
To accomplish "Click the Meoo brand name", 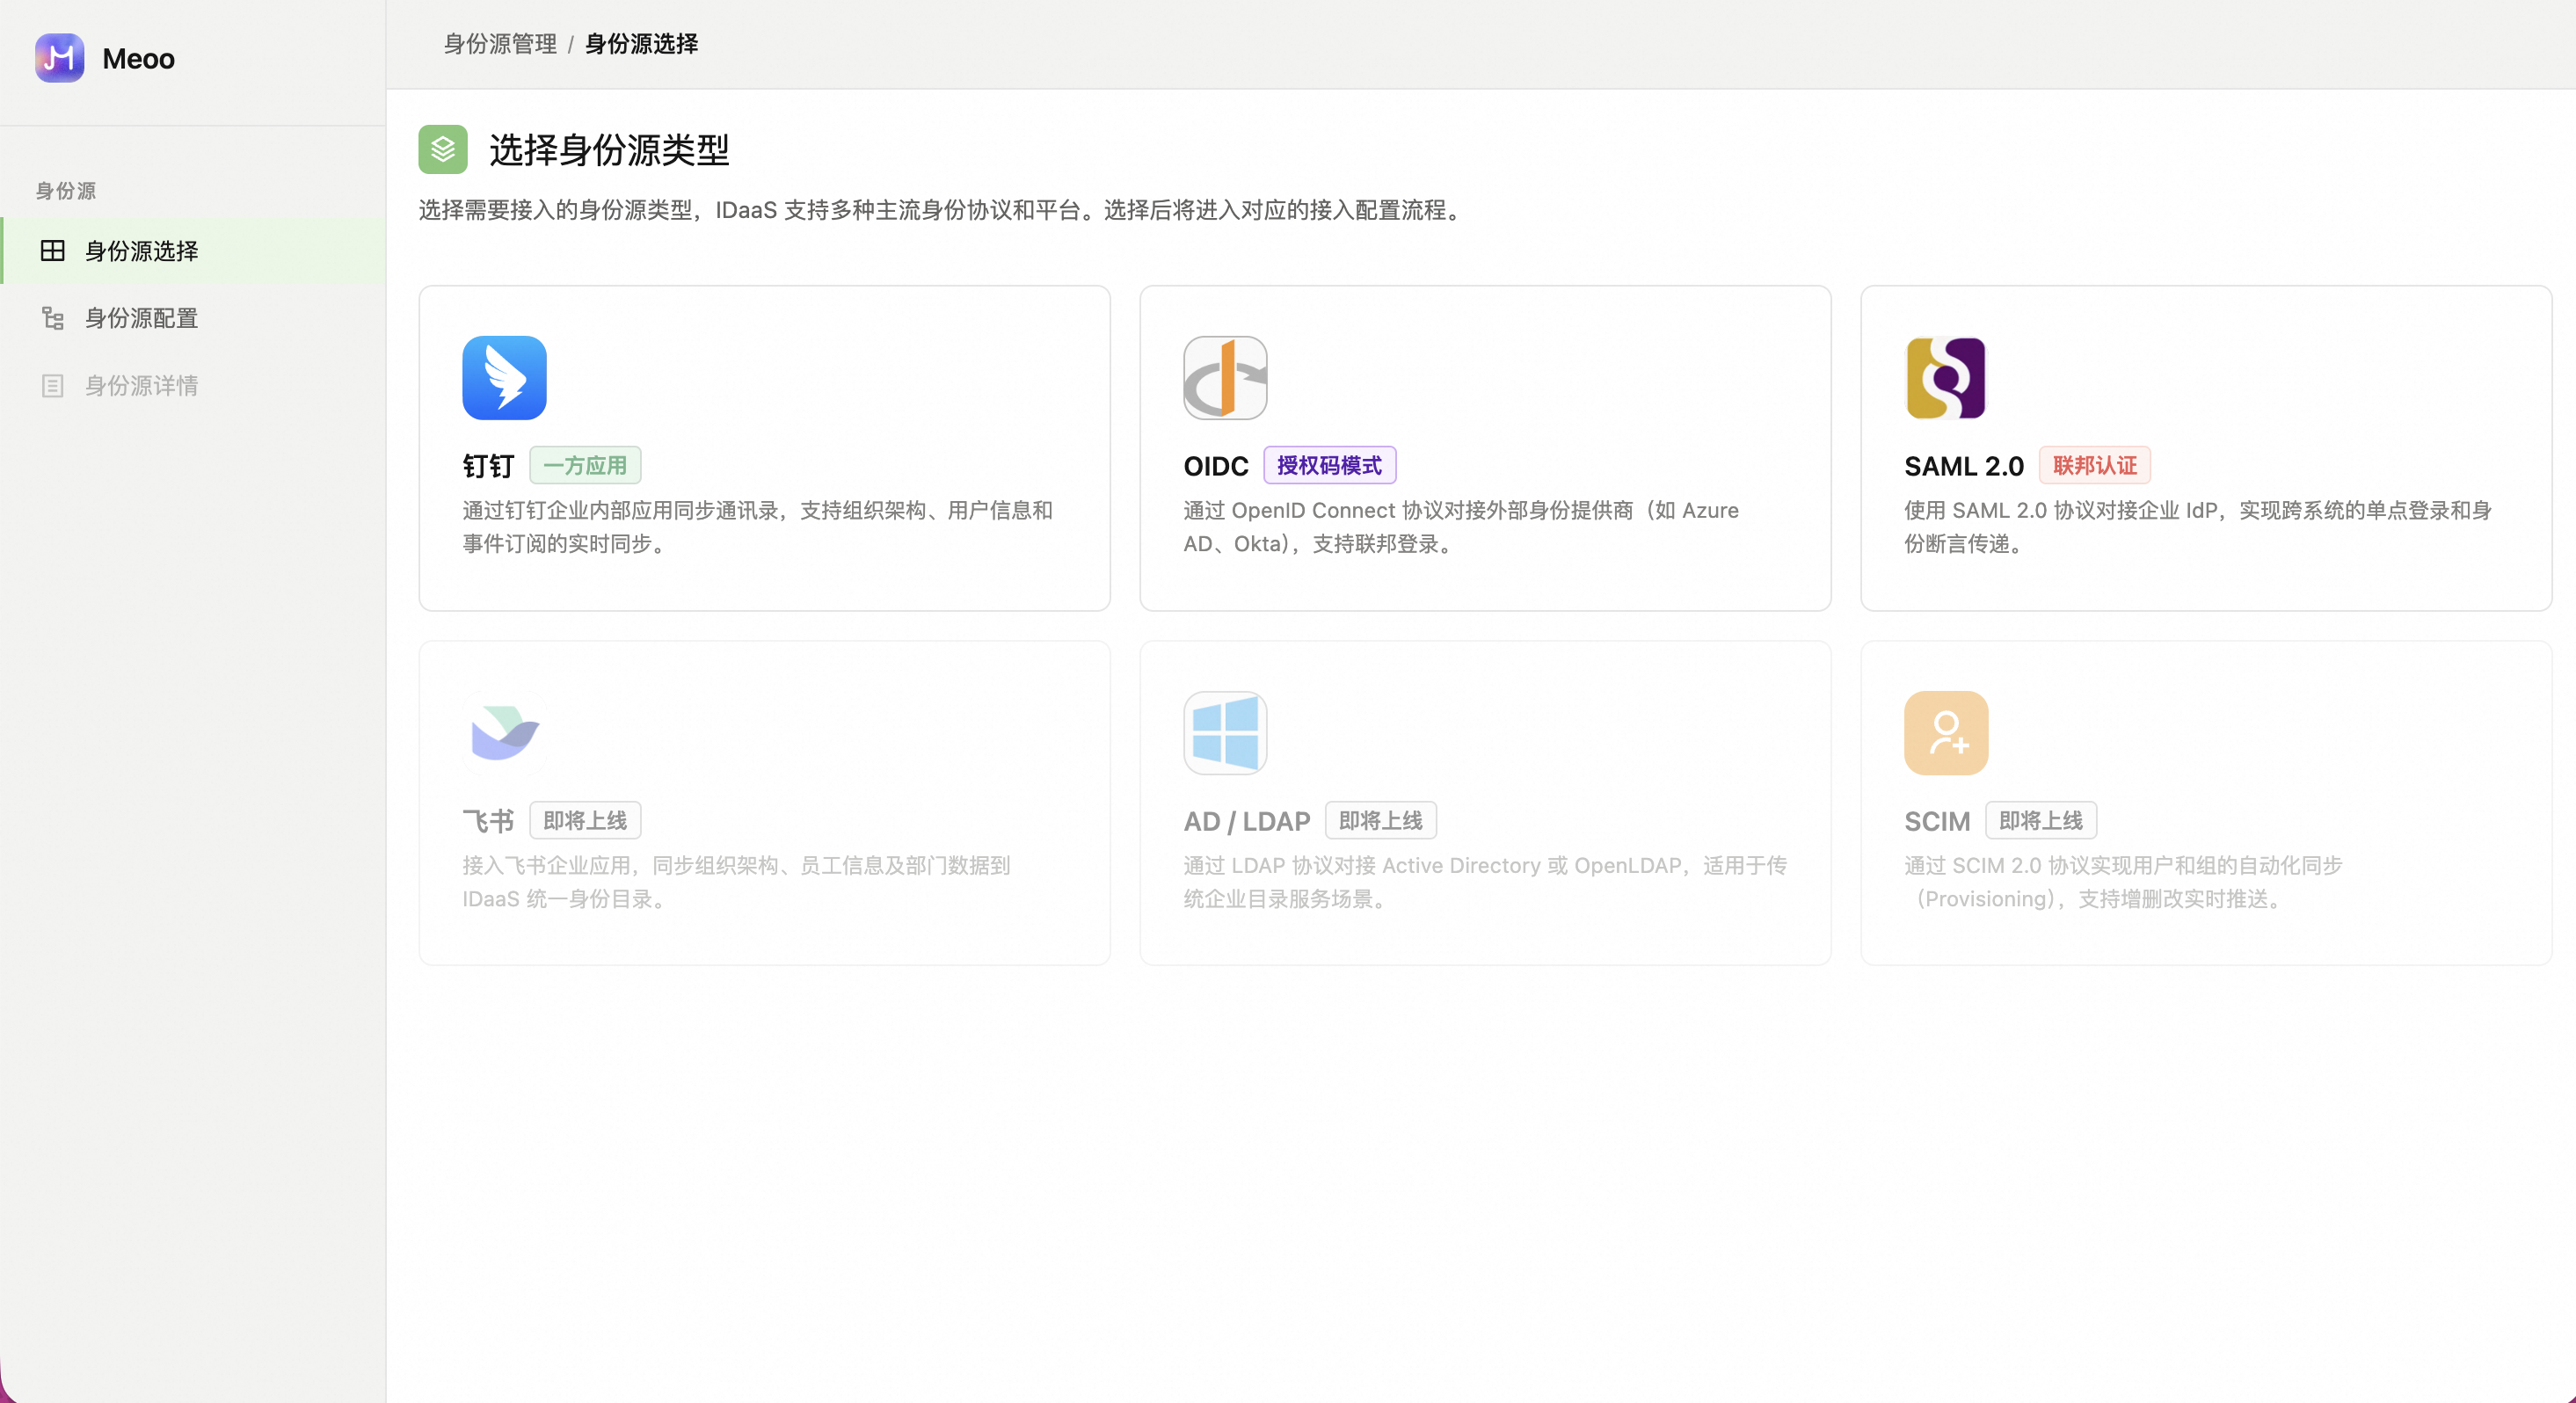I will (x=138, y=59).
